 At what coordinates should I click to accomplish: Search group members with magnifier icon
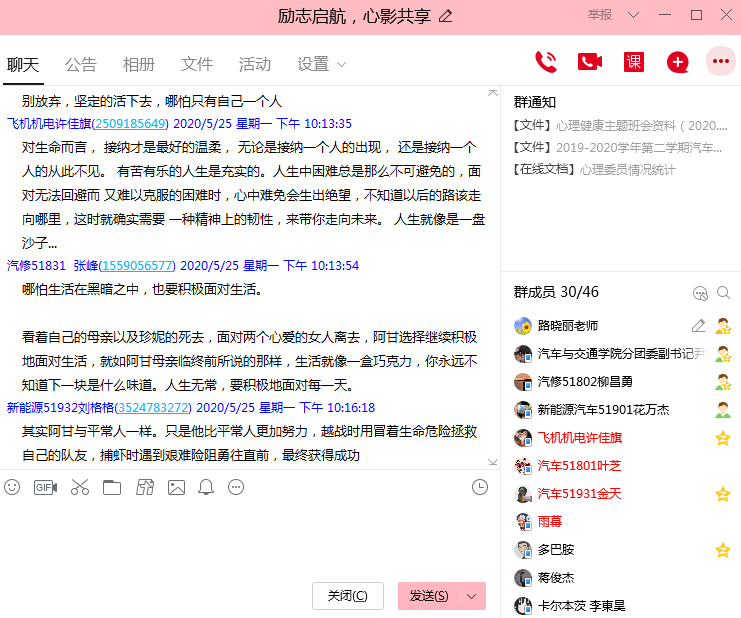[723, 293]
